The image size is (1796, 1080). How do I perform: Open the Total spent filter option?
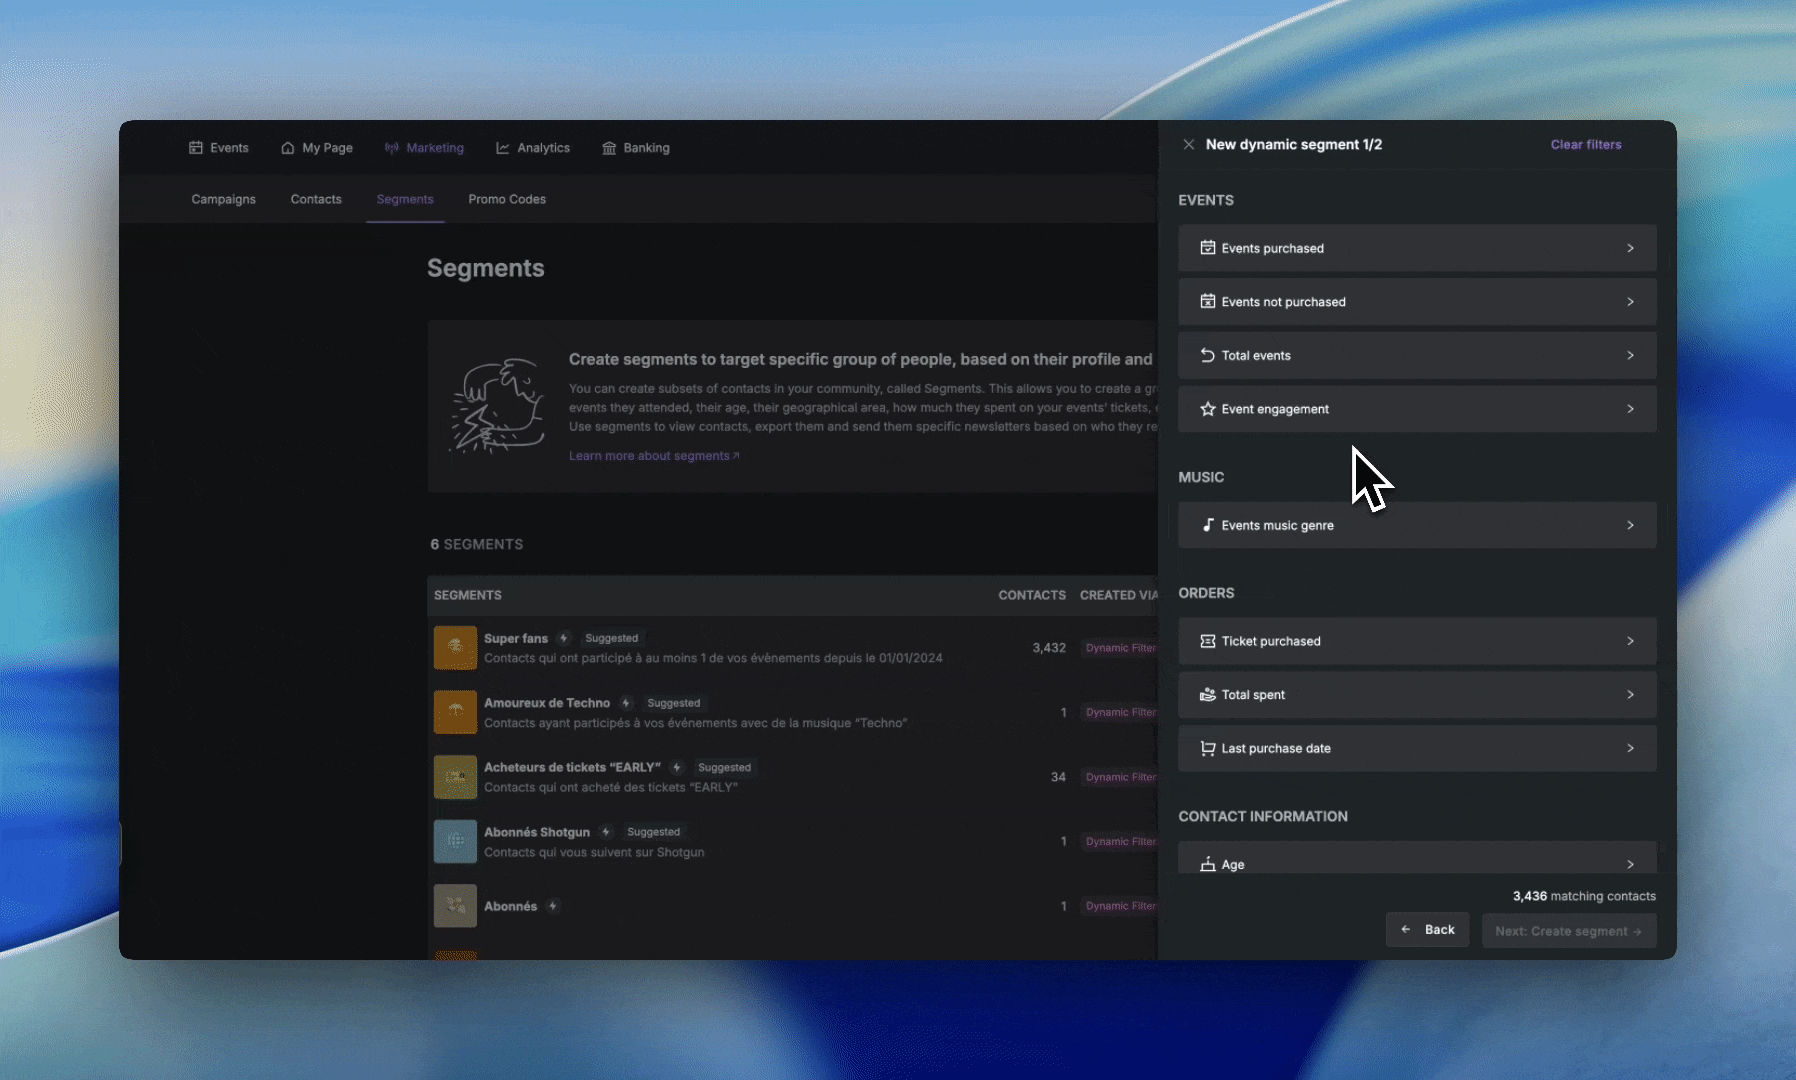[x=1417, y=695]
